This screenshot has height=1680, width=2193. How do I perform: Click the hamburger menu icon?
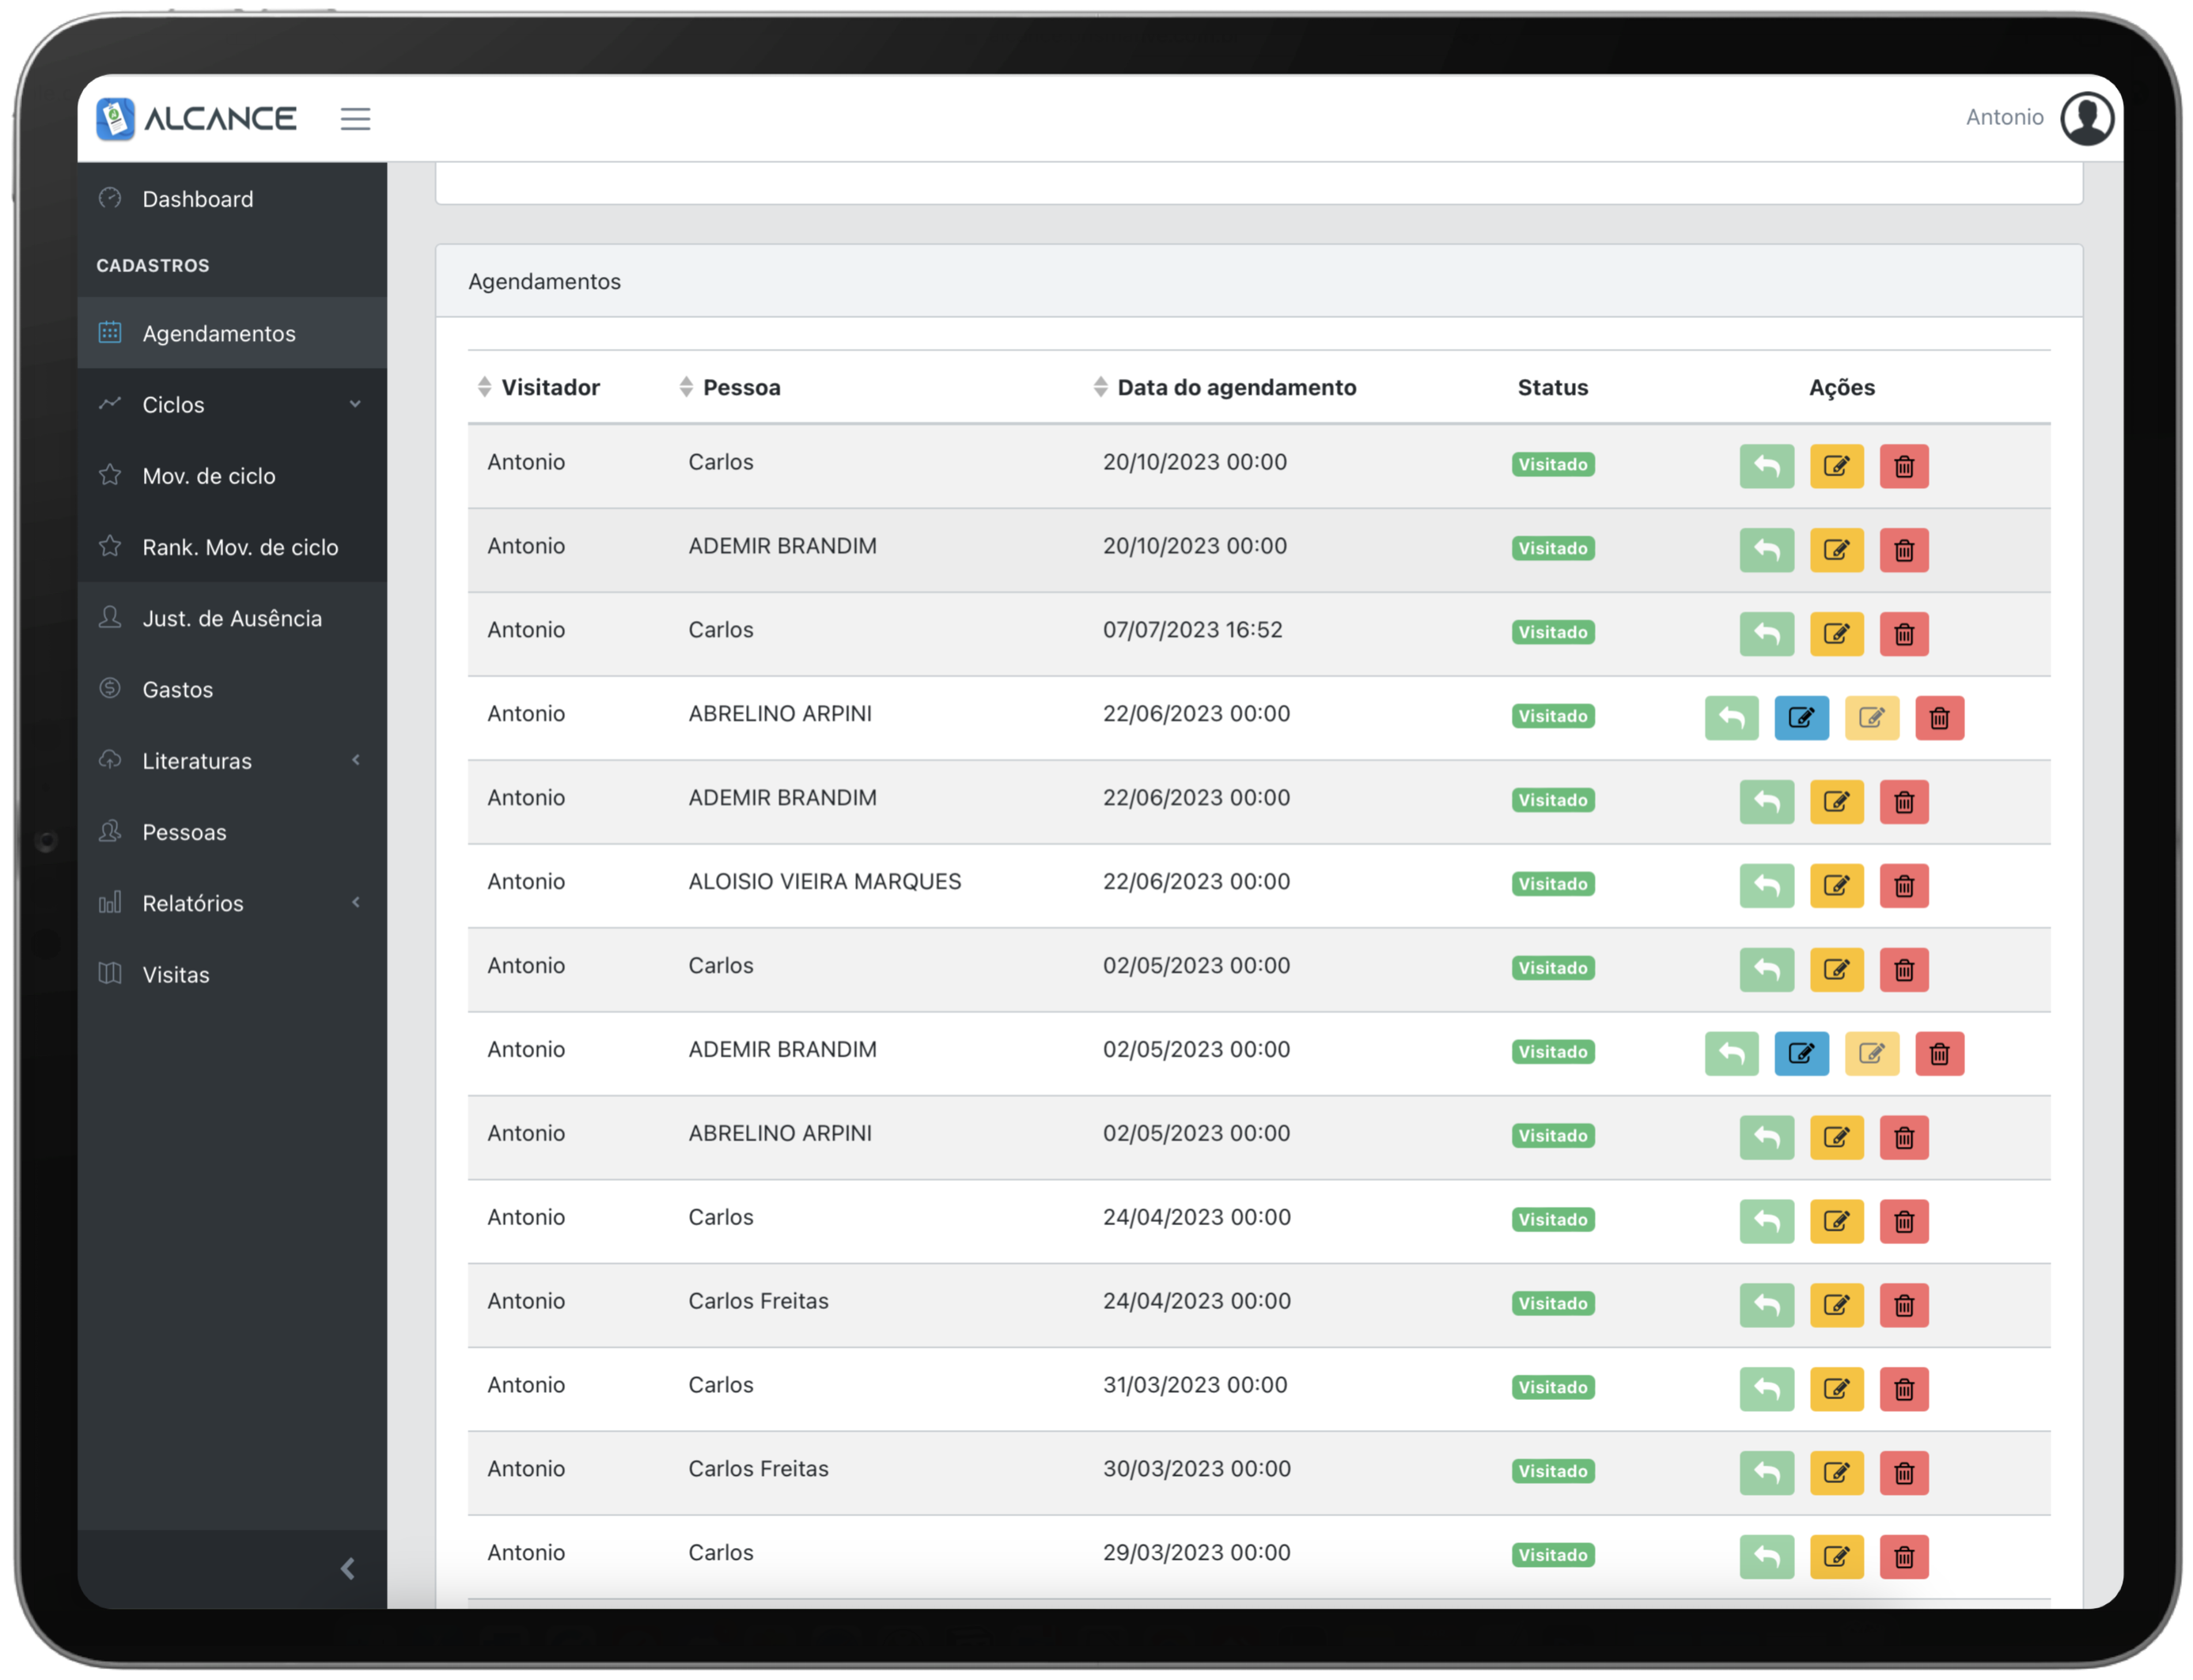click(x=355, y=119)
